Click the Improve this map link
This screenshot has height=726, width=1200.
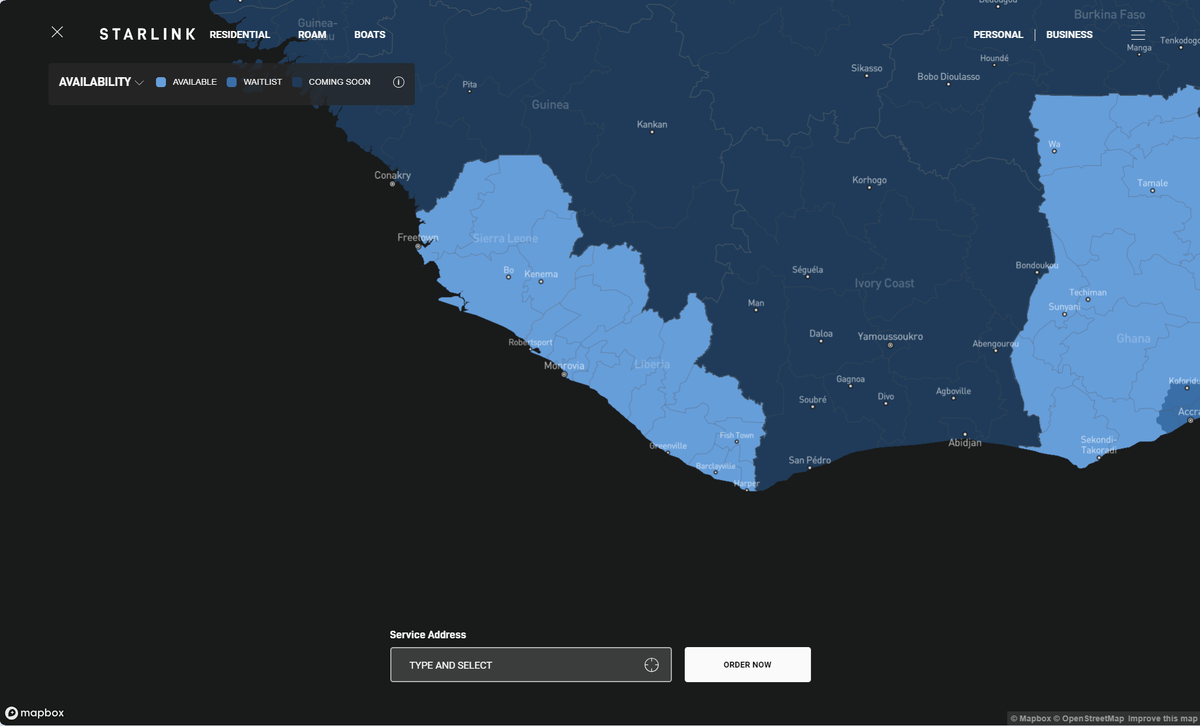(1162, 718)
